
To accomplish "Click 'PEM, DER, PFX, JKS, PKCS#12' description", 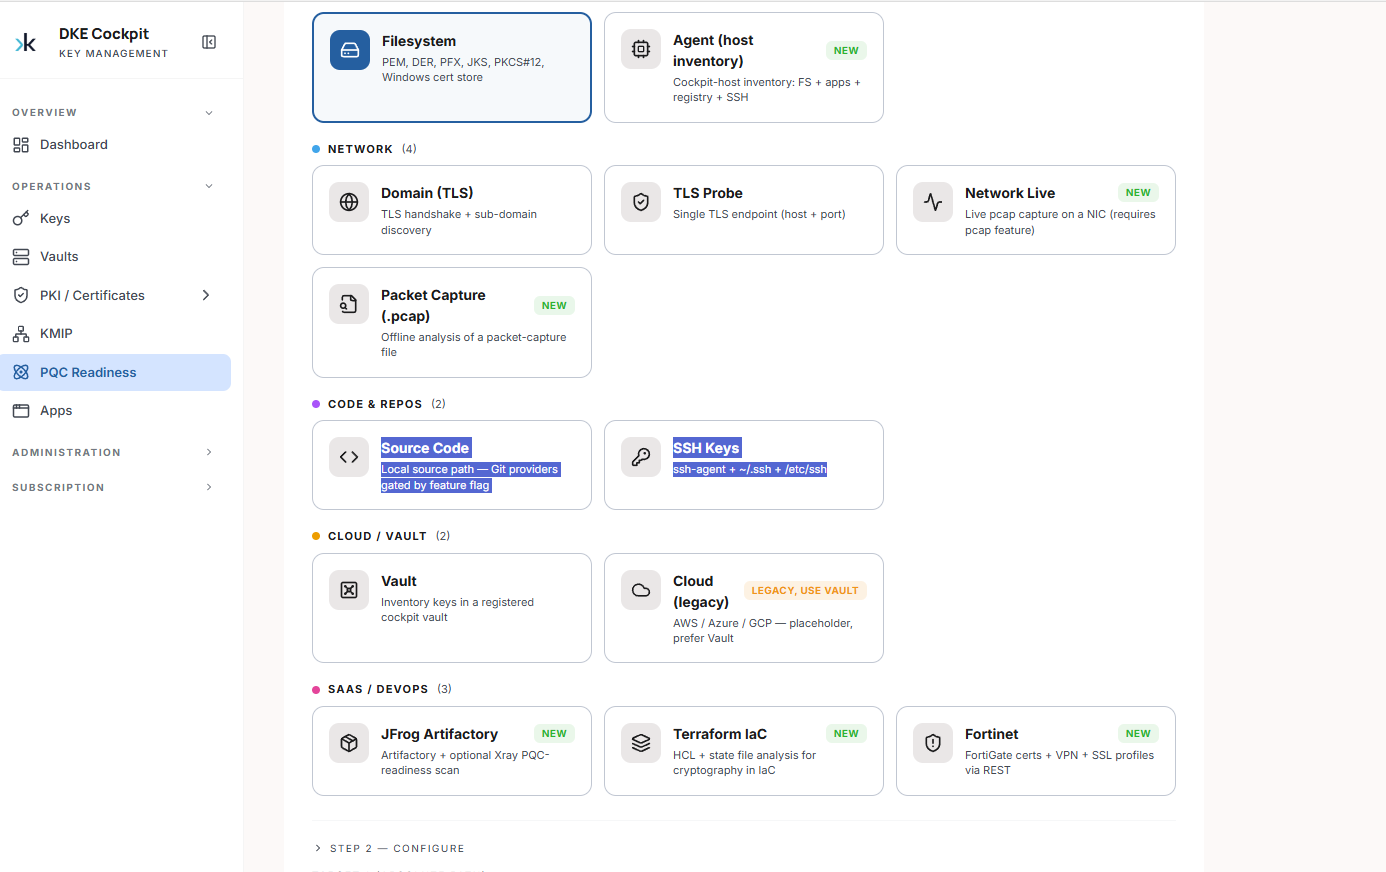I will click(x=463, y=70).
